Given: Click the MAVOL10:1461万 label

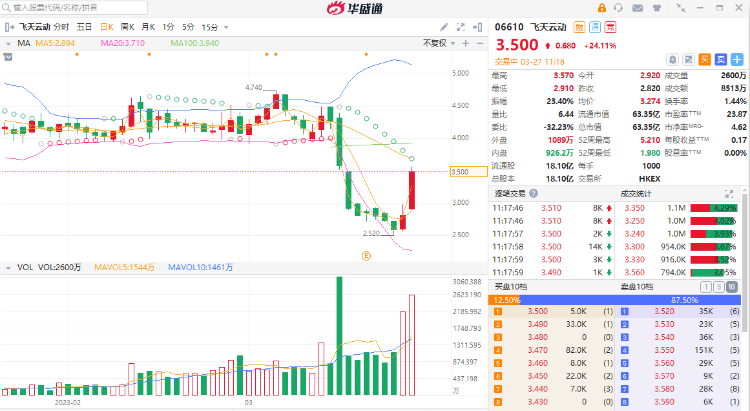Looking at the screenshot, I should pyautogui.click(x=200, y=267).
